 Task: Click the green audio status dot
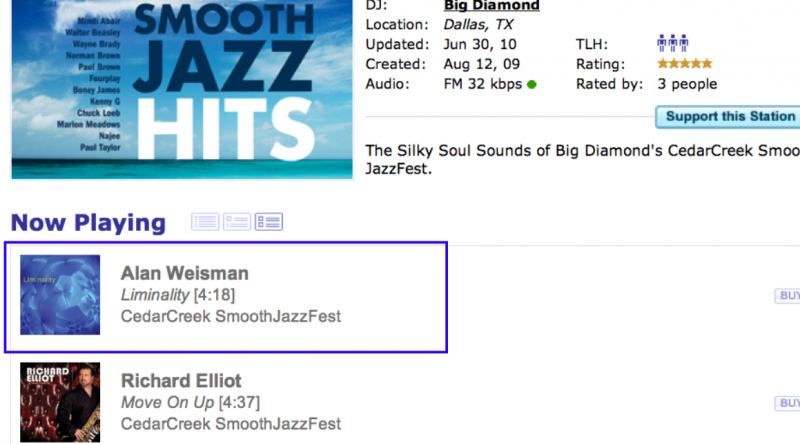532,85
